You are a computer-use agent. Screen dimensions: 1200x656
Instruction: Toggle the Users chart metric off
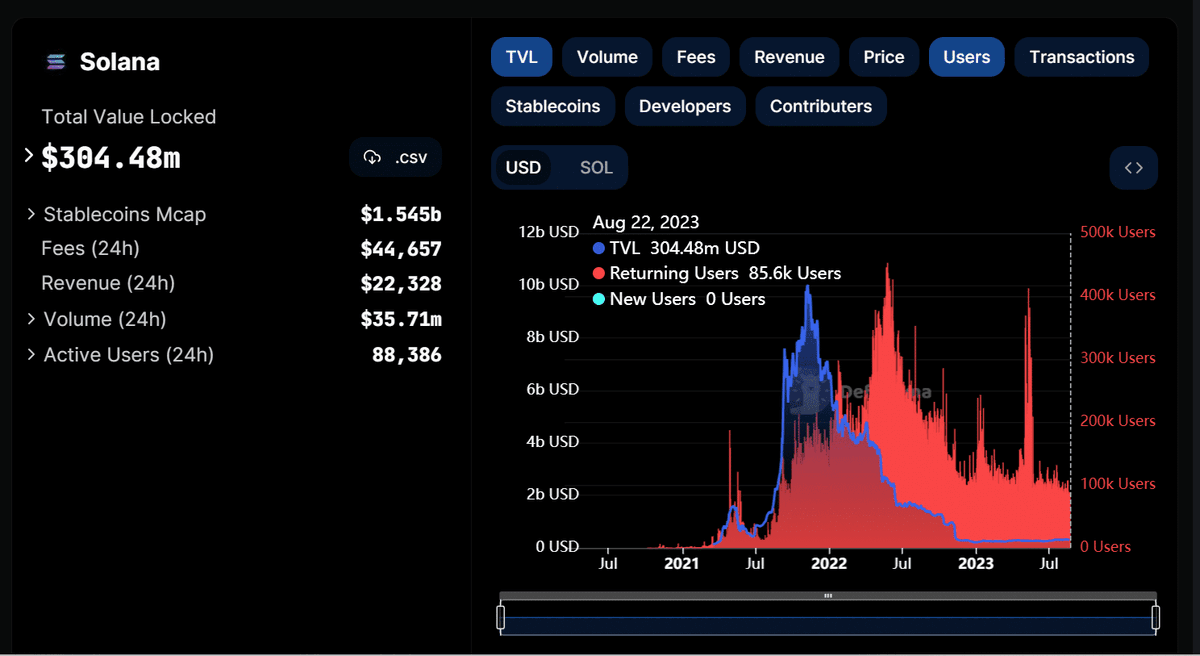coord(967,57)
